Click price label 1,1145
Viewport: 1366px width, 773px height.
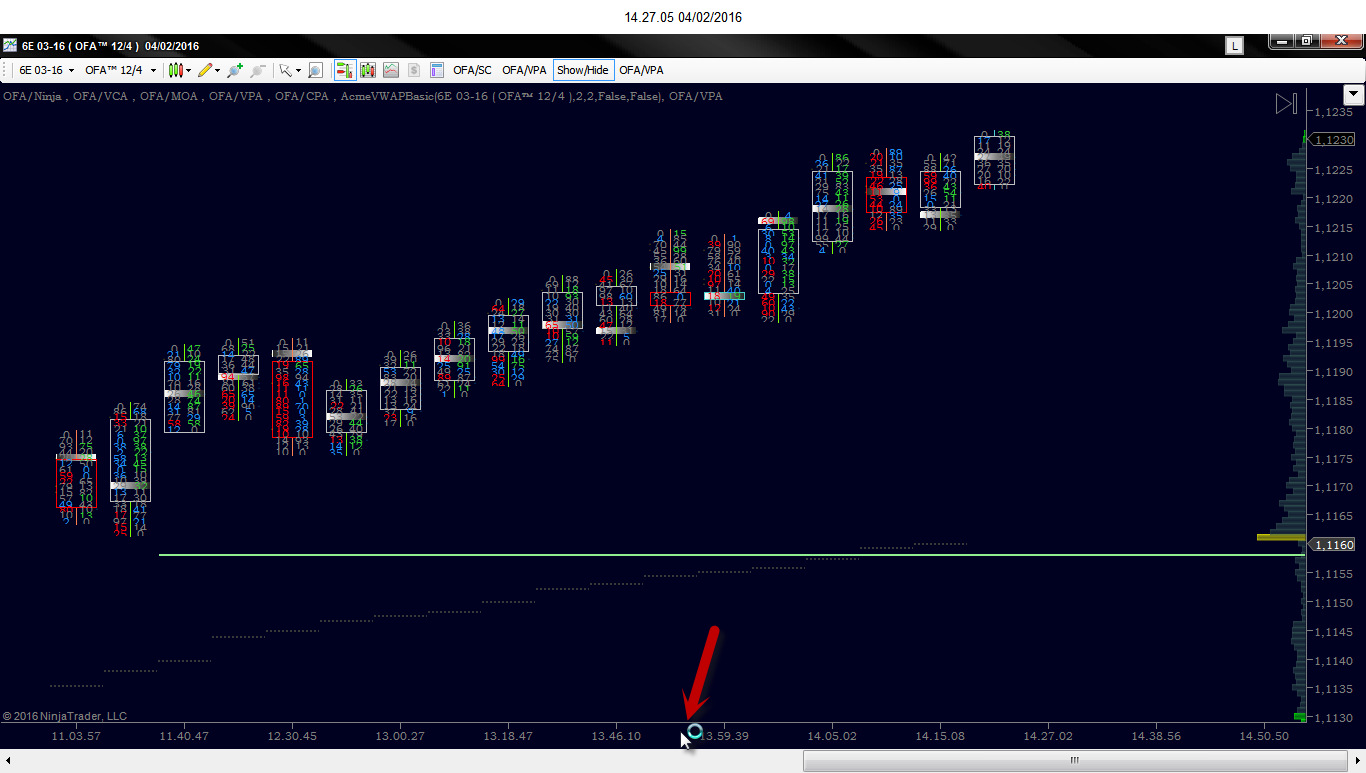click(x=1334, y=632)
